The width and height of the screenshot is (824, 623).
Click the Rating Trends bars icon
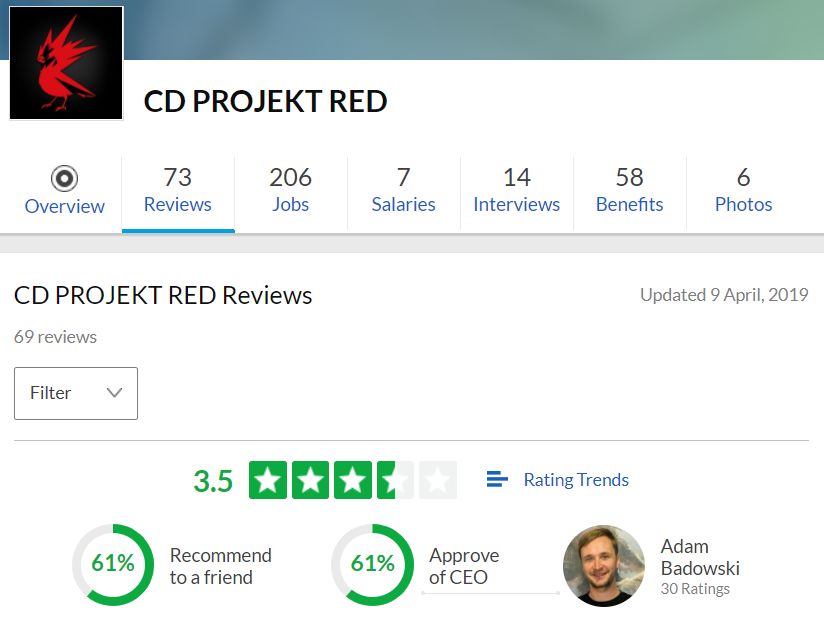(497, 479)
